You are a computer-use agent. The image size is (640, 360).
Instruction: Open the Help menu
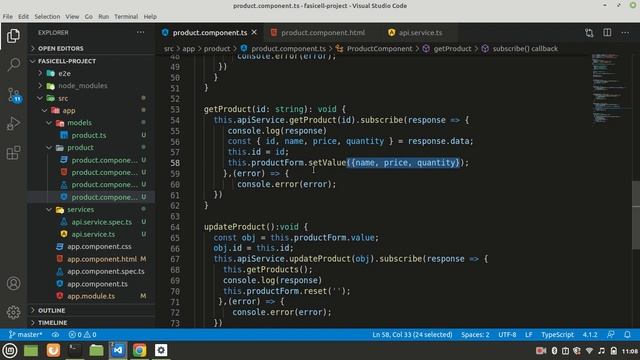coord(150,16)
